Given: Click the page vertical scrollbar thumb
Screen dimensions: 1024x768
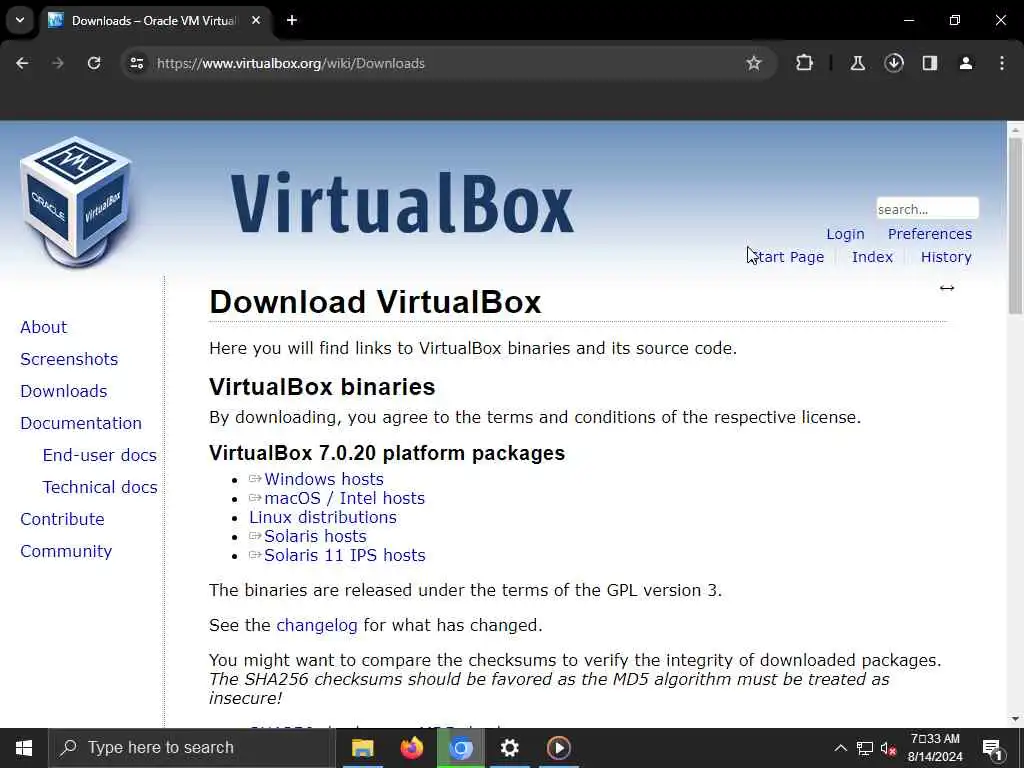Looking at the screenshot, I should pyautogui.click(x=1015, y=225).
